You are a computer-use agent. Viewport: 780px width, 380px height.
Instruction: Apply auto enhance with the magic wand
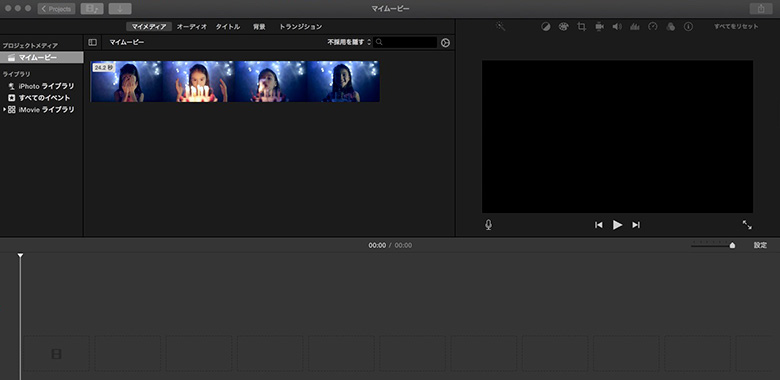pyautogui.click(x=500, y=26)
